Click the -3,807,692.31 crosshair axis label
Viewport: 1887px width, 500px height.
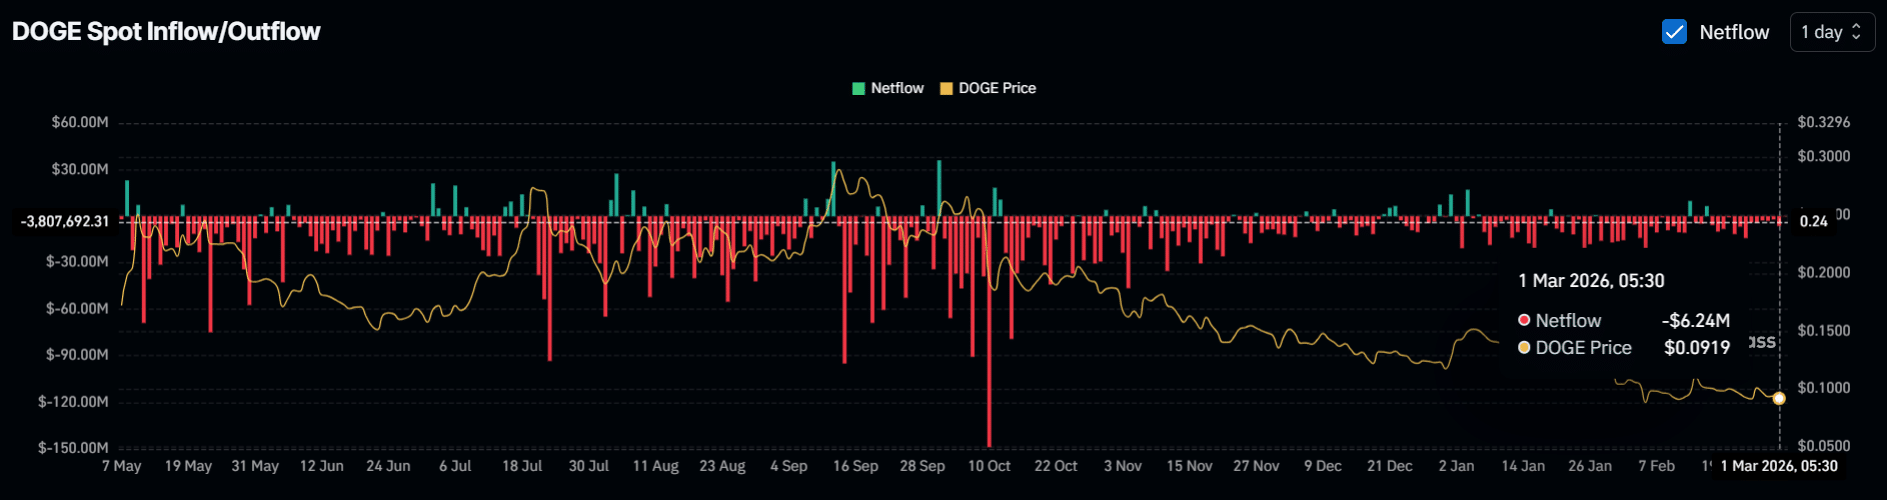[65, 221]
